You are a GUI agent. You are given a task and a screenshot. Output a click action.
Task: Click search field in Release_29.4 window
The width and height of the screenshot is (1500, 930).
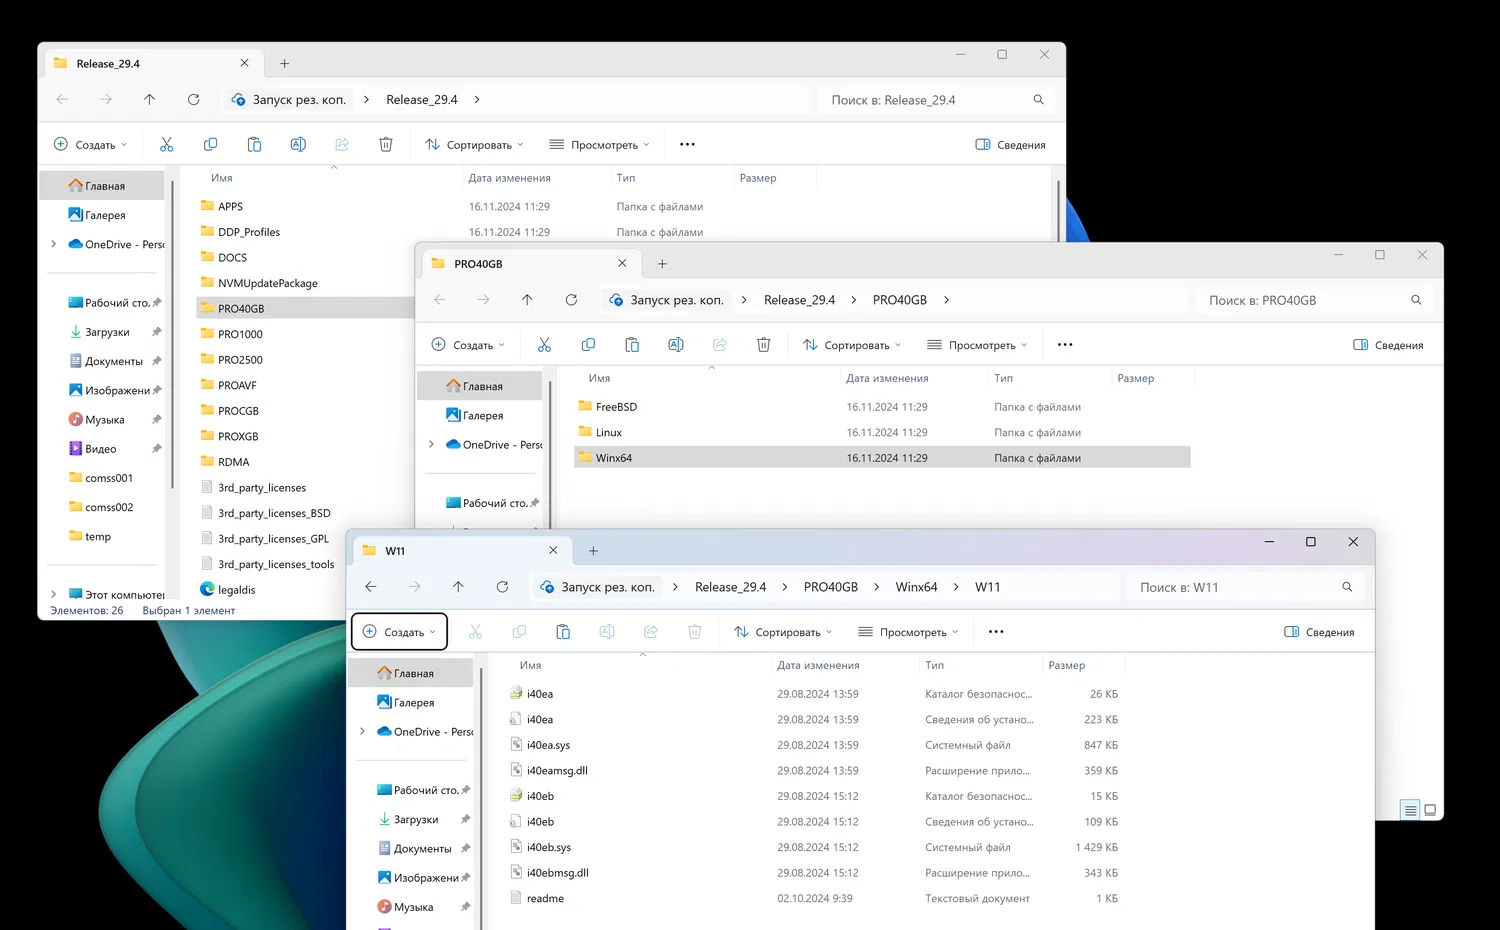[936, 100]
